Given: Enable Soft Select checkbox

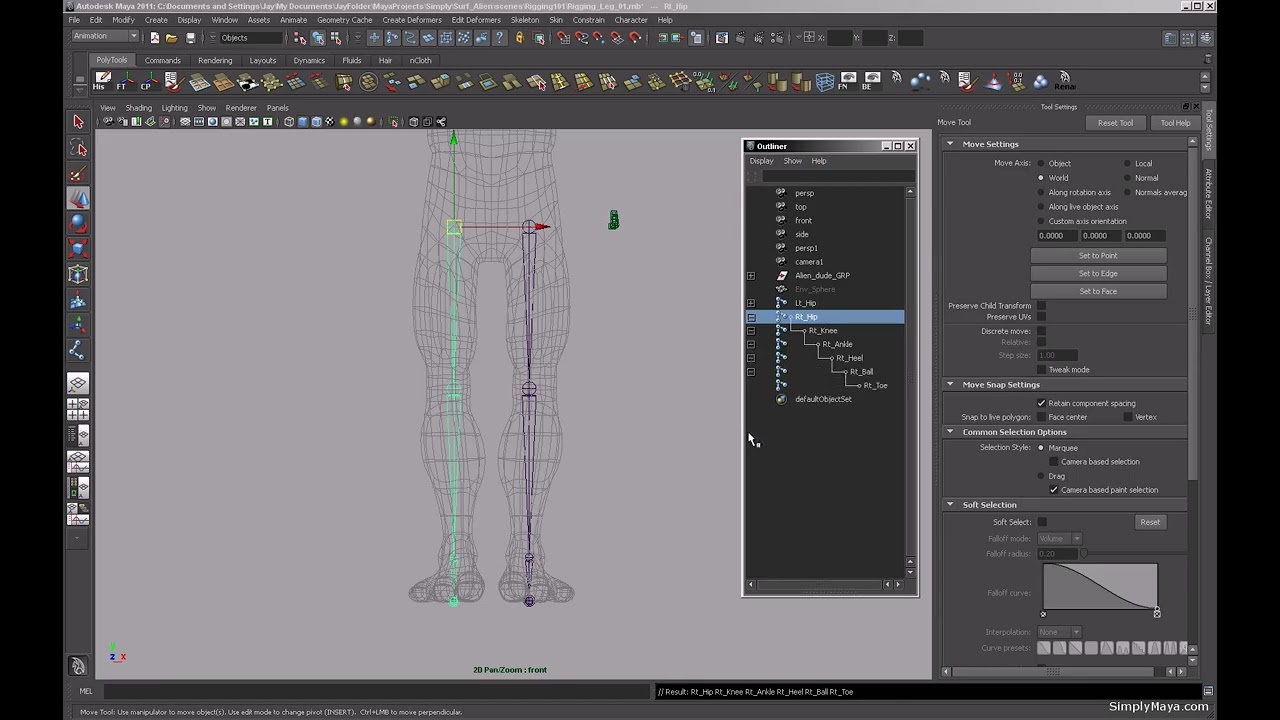Looking at the screenshot, I should 1041,522.
